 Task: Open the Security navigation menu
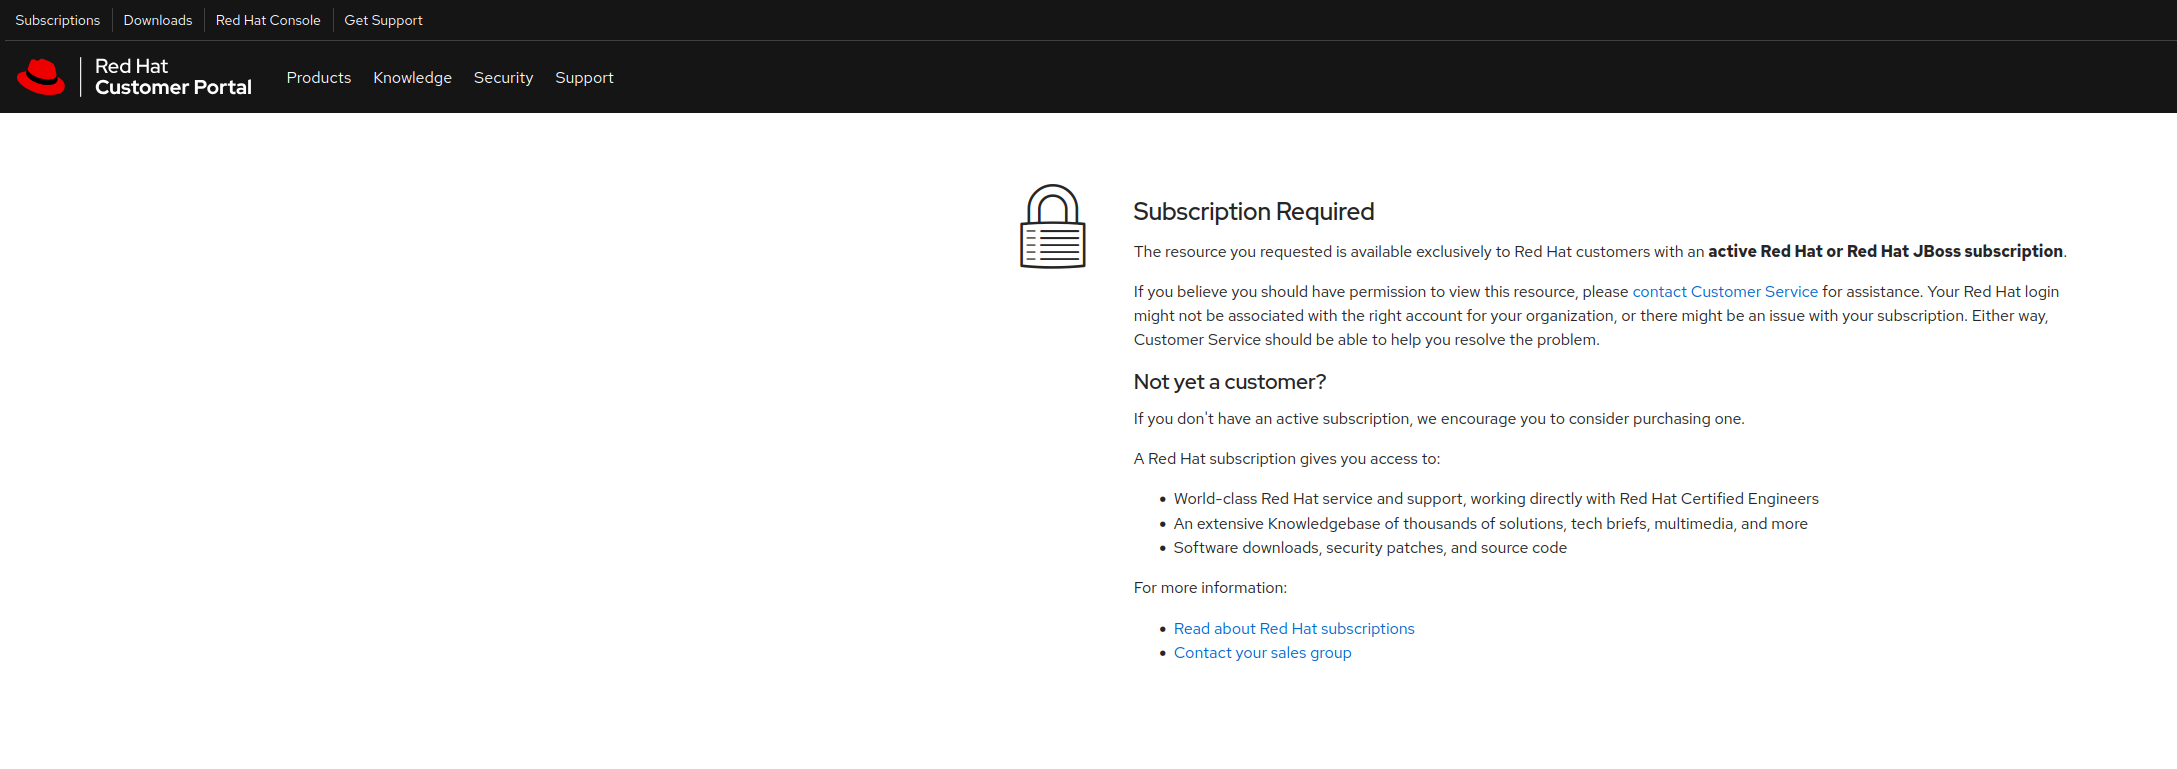(x=503, y=78)
